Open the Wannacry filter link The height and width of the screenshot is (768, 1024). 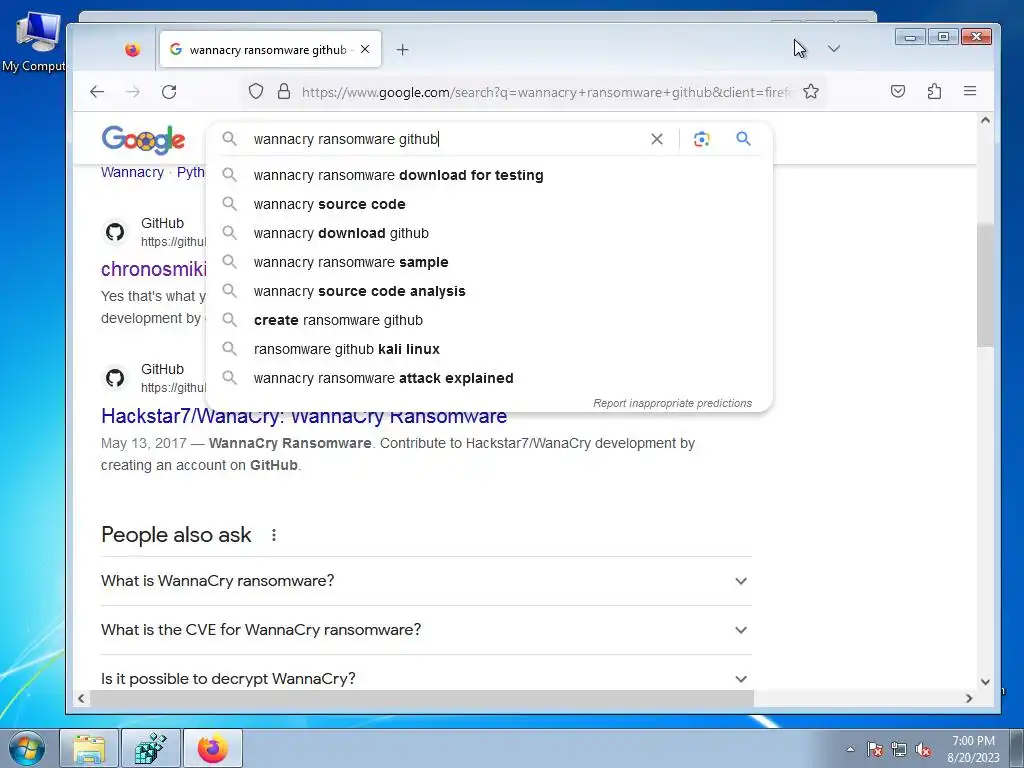pos(132,172)
